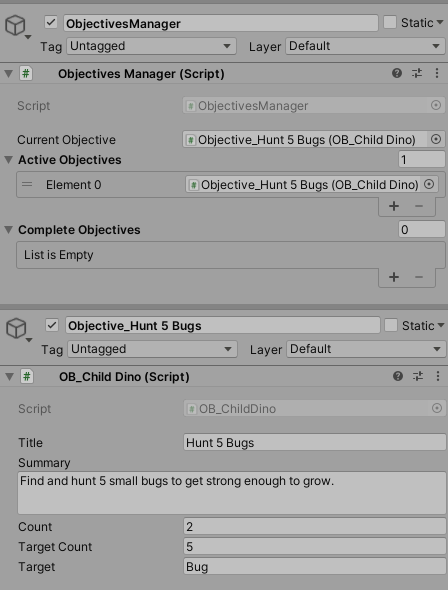Toggle ObjectivesManager active checkbox
The width and height of the screenshot is (448, 590).
click(51, 23)
